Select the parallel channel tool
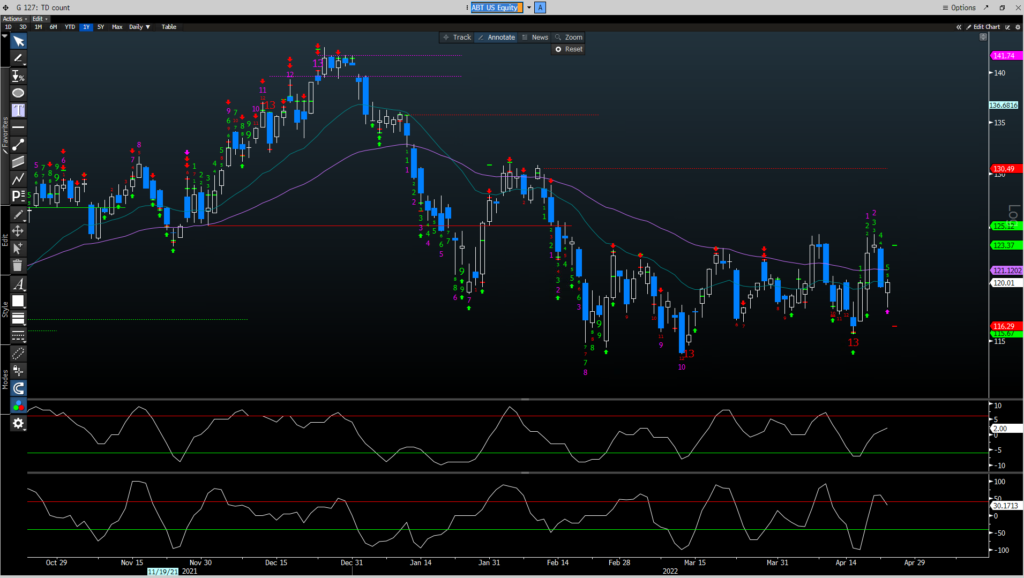1024x578 pixels. click(18, 161)
